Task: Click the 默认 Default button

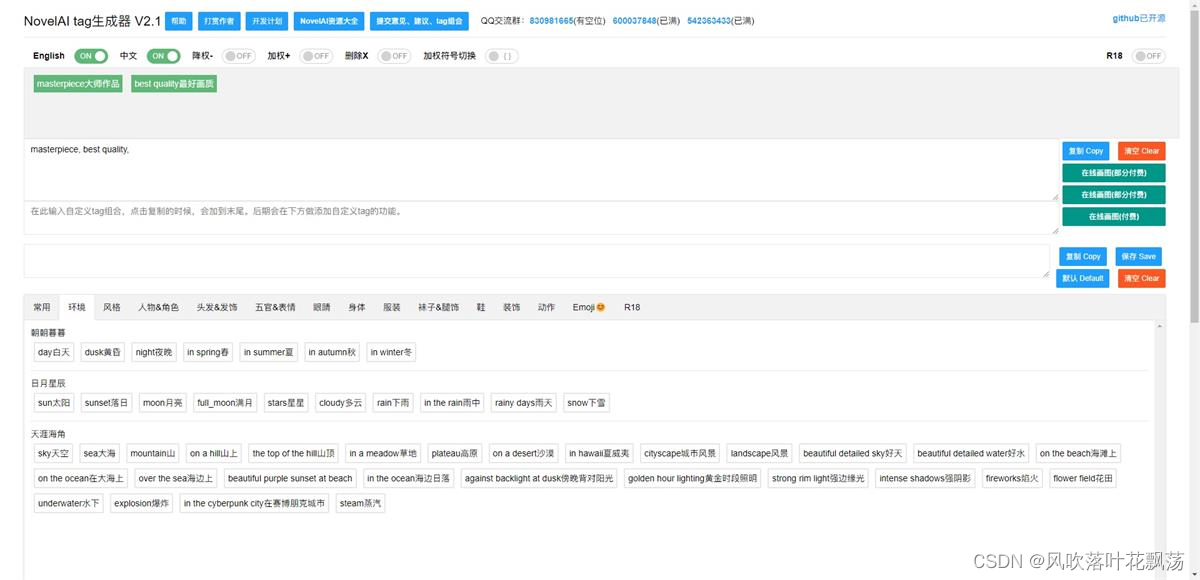Action: (1083, 278)
